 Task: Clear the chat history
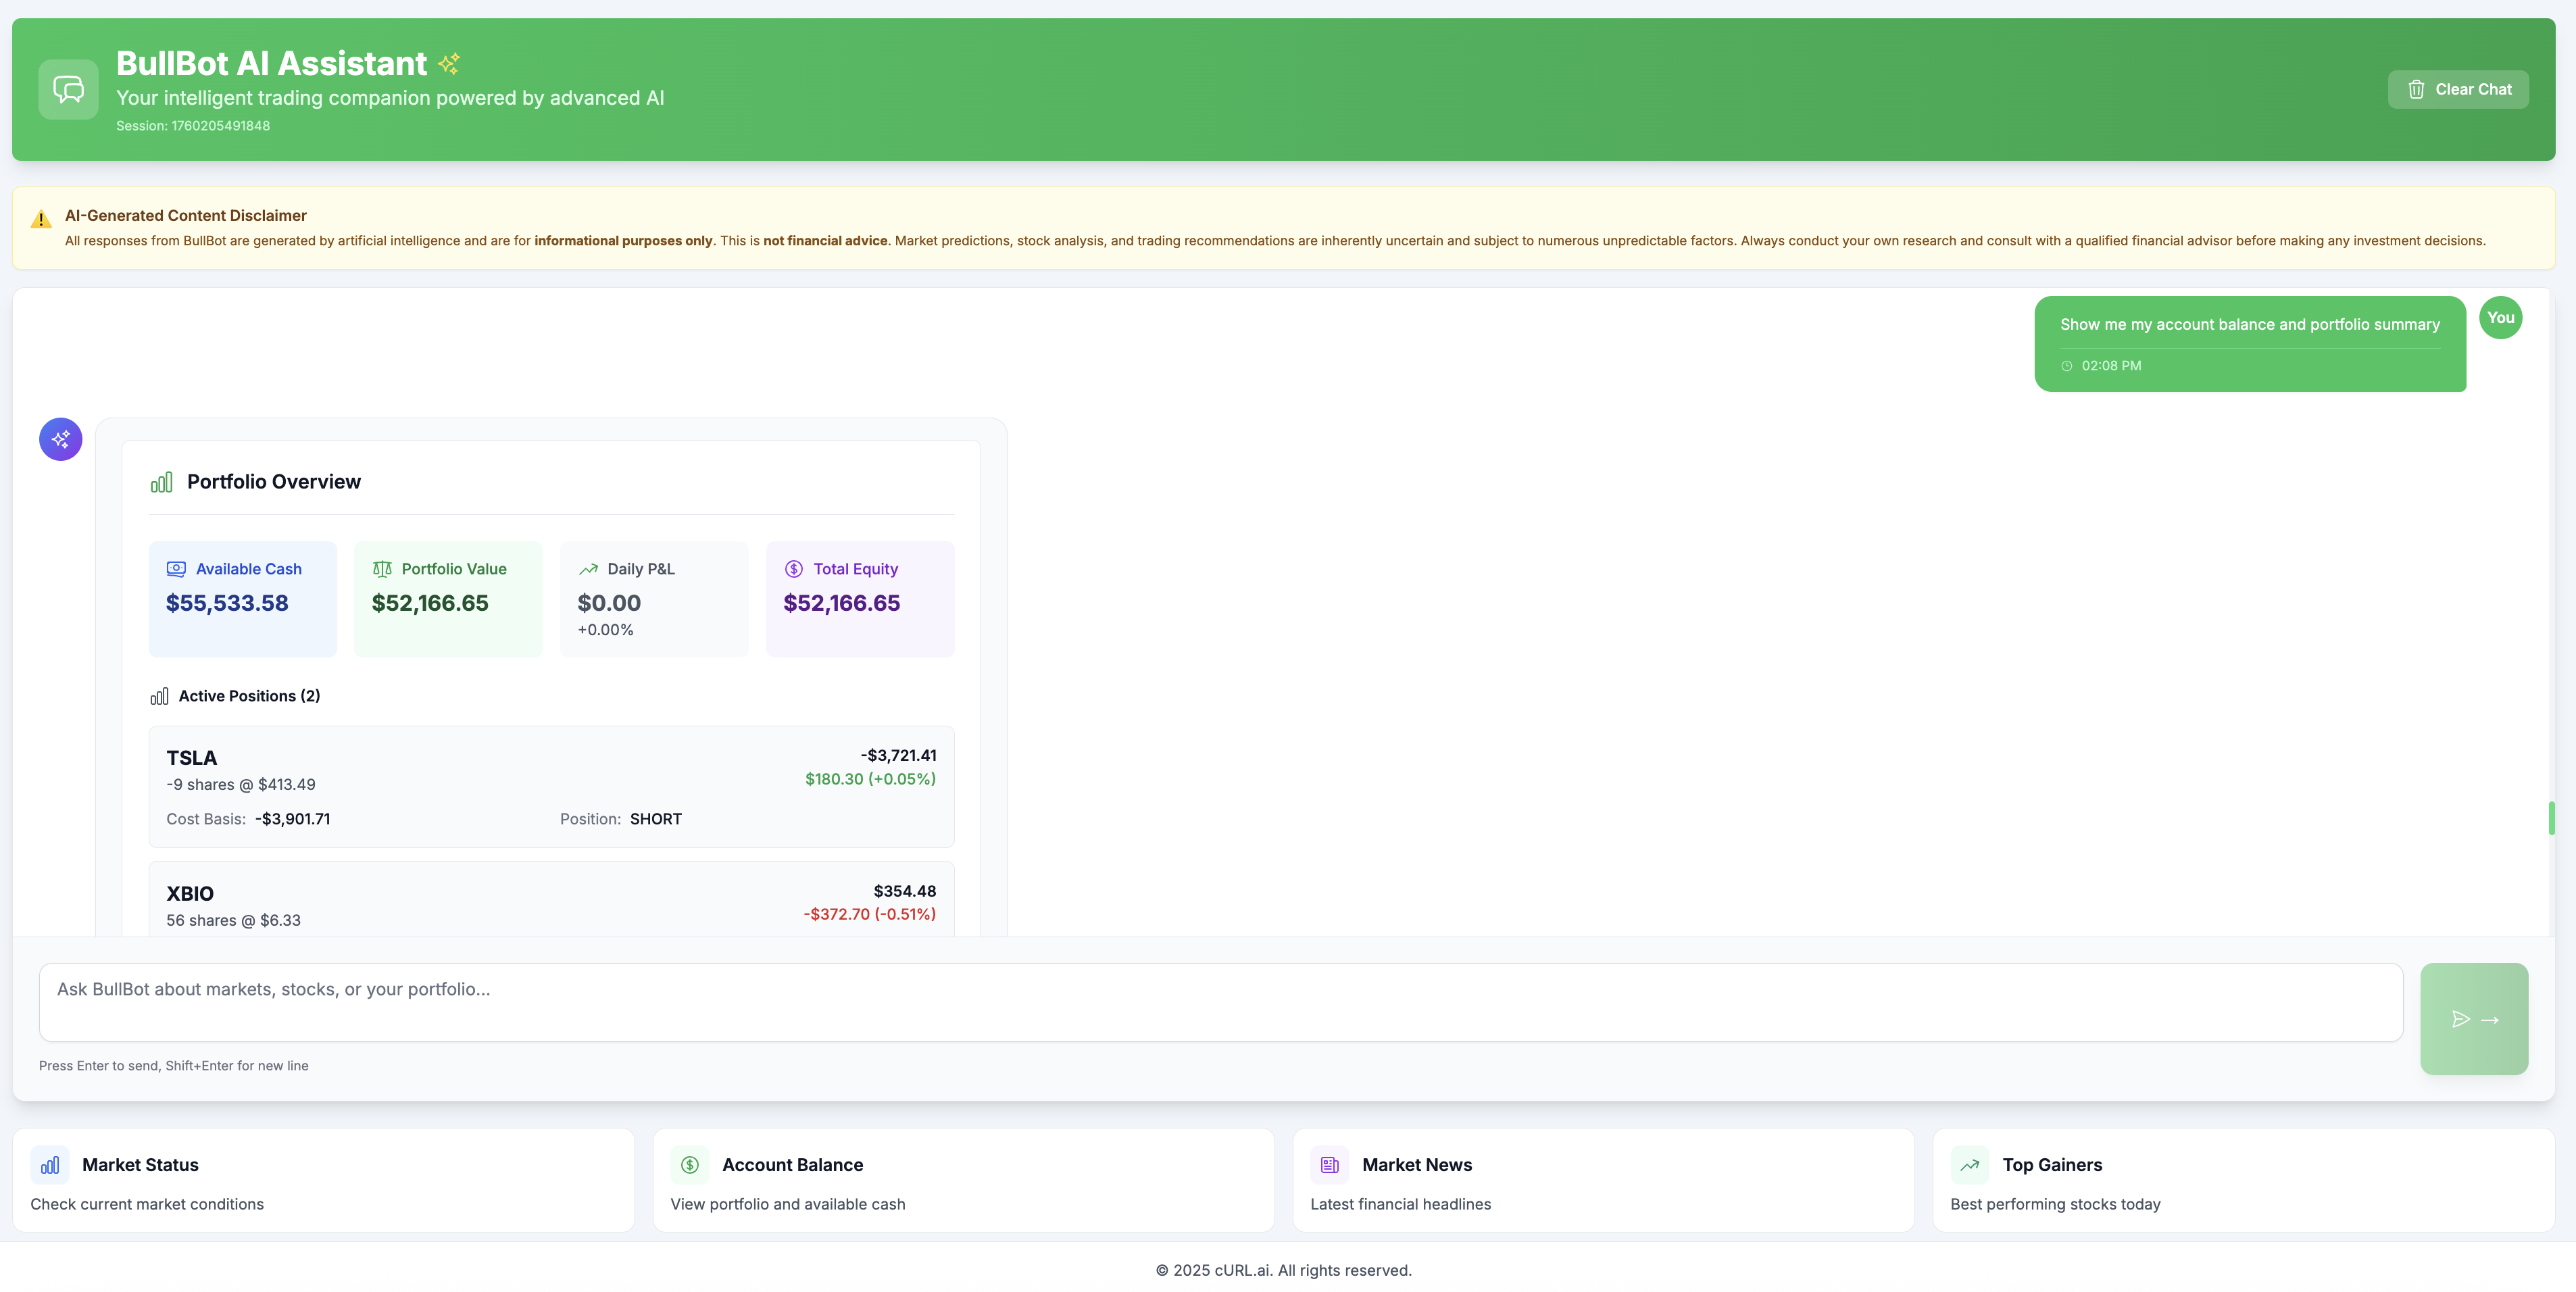[x=2458, y=89]
